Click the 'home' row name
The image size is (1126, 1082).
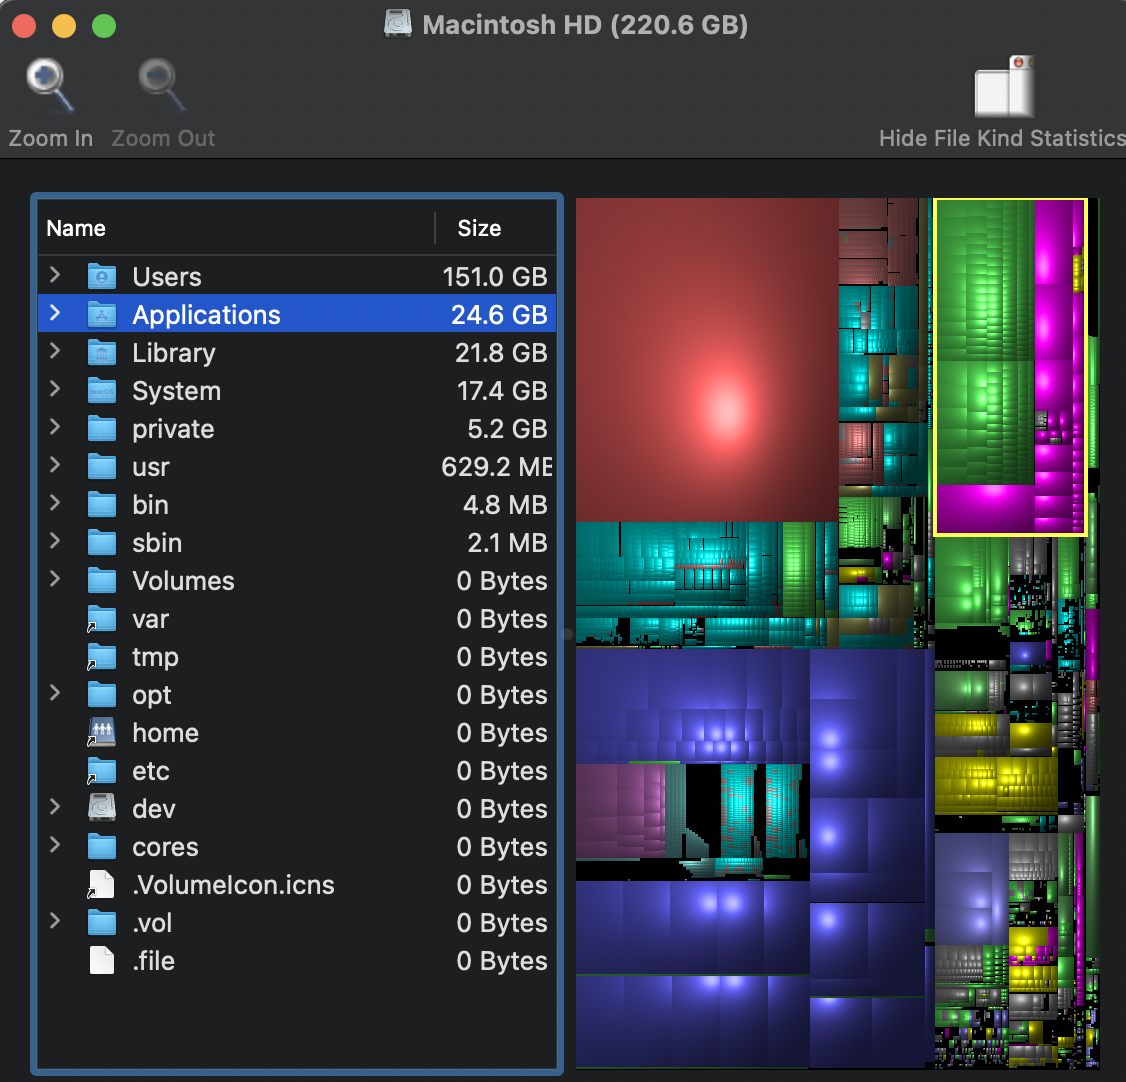165,733
